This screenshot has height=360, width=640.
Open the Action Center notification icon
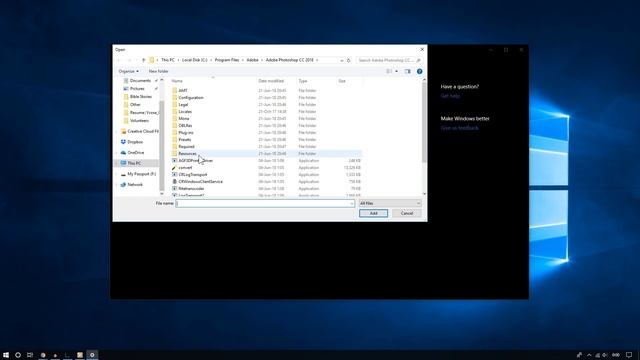(x=629, y=355)
